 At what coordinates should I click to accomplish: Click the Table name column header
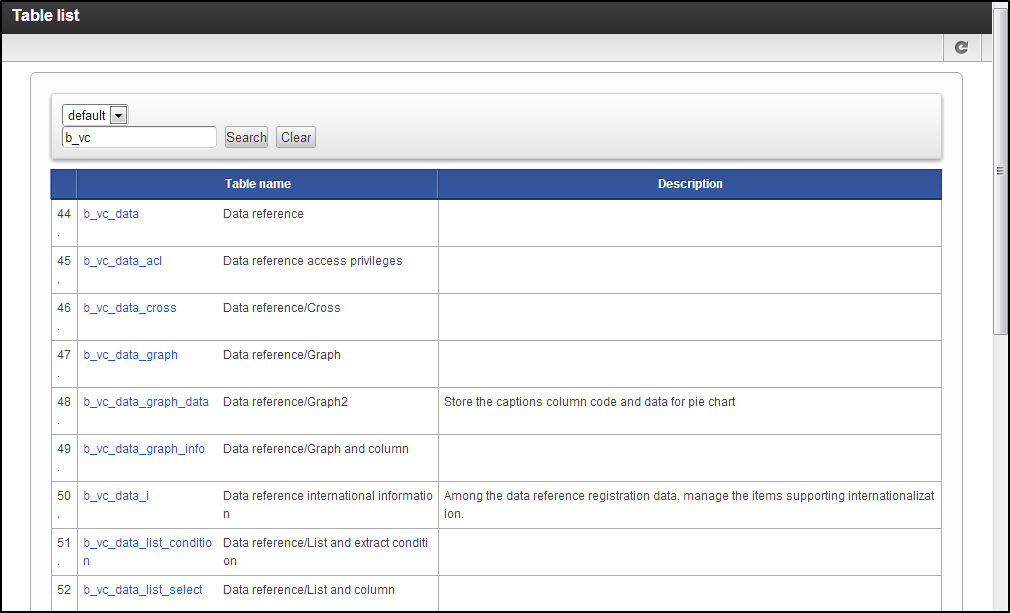coord(257,184)
